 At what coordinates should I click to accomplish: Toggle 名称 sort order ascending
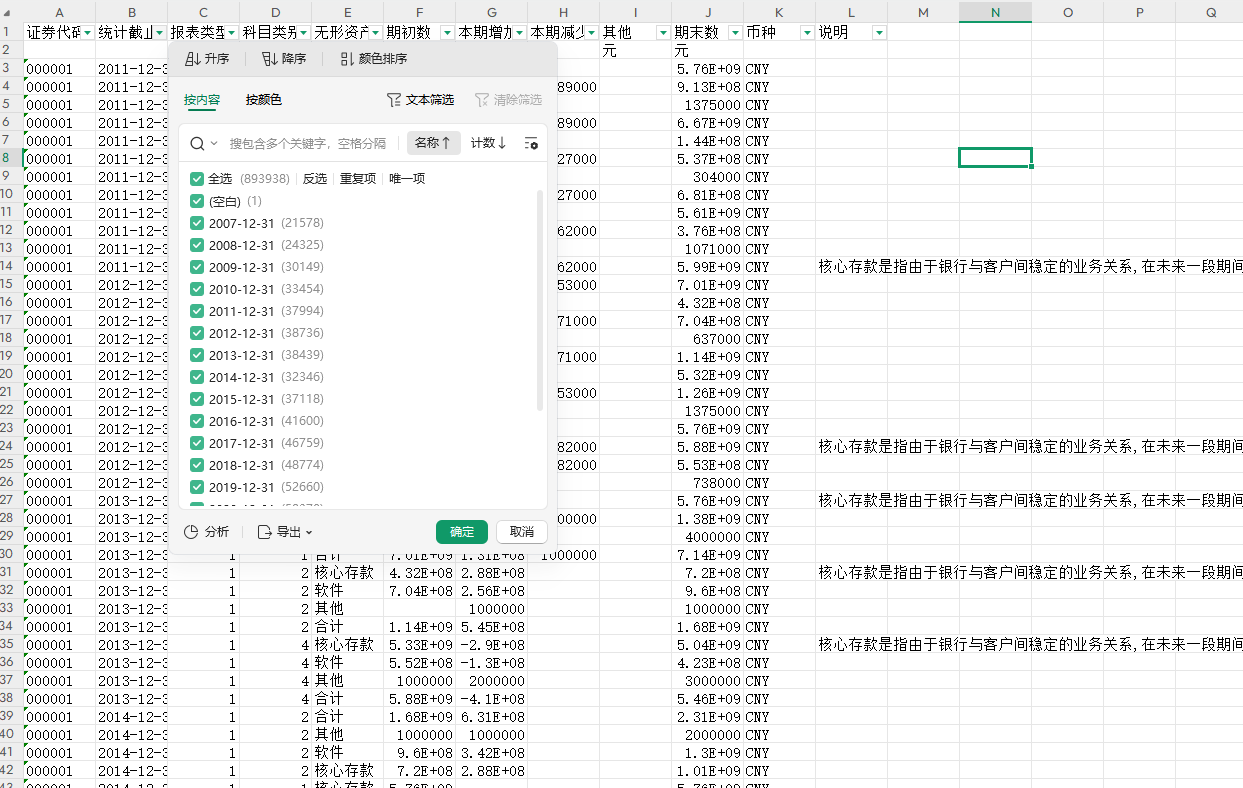[433, 143]
